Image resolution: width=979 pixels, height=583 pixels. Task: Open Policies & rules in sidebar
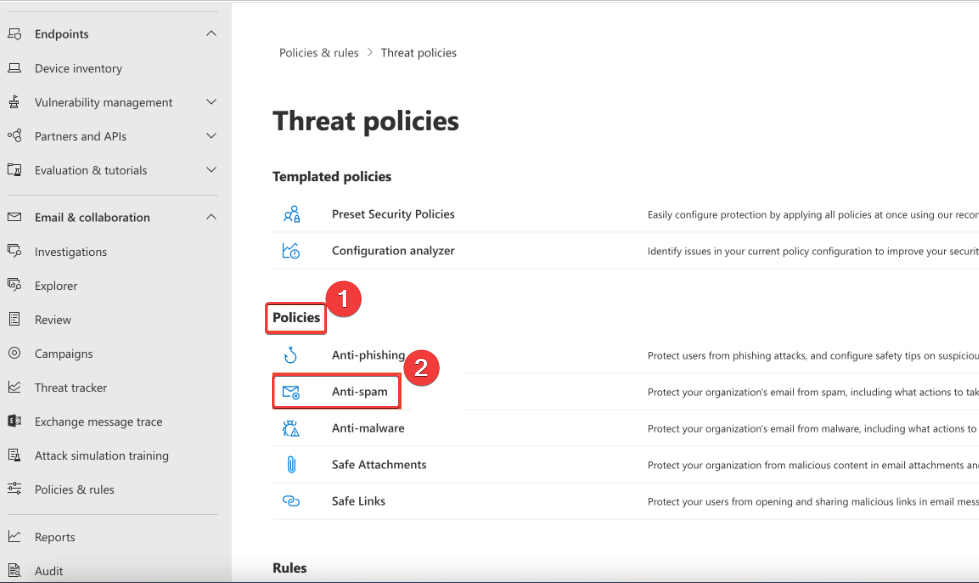[74, 489]
